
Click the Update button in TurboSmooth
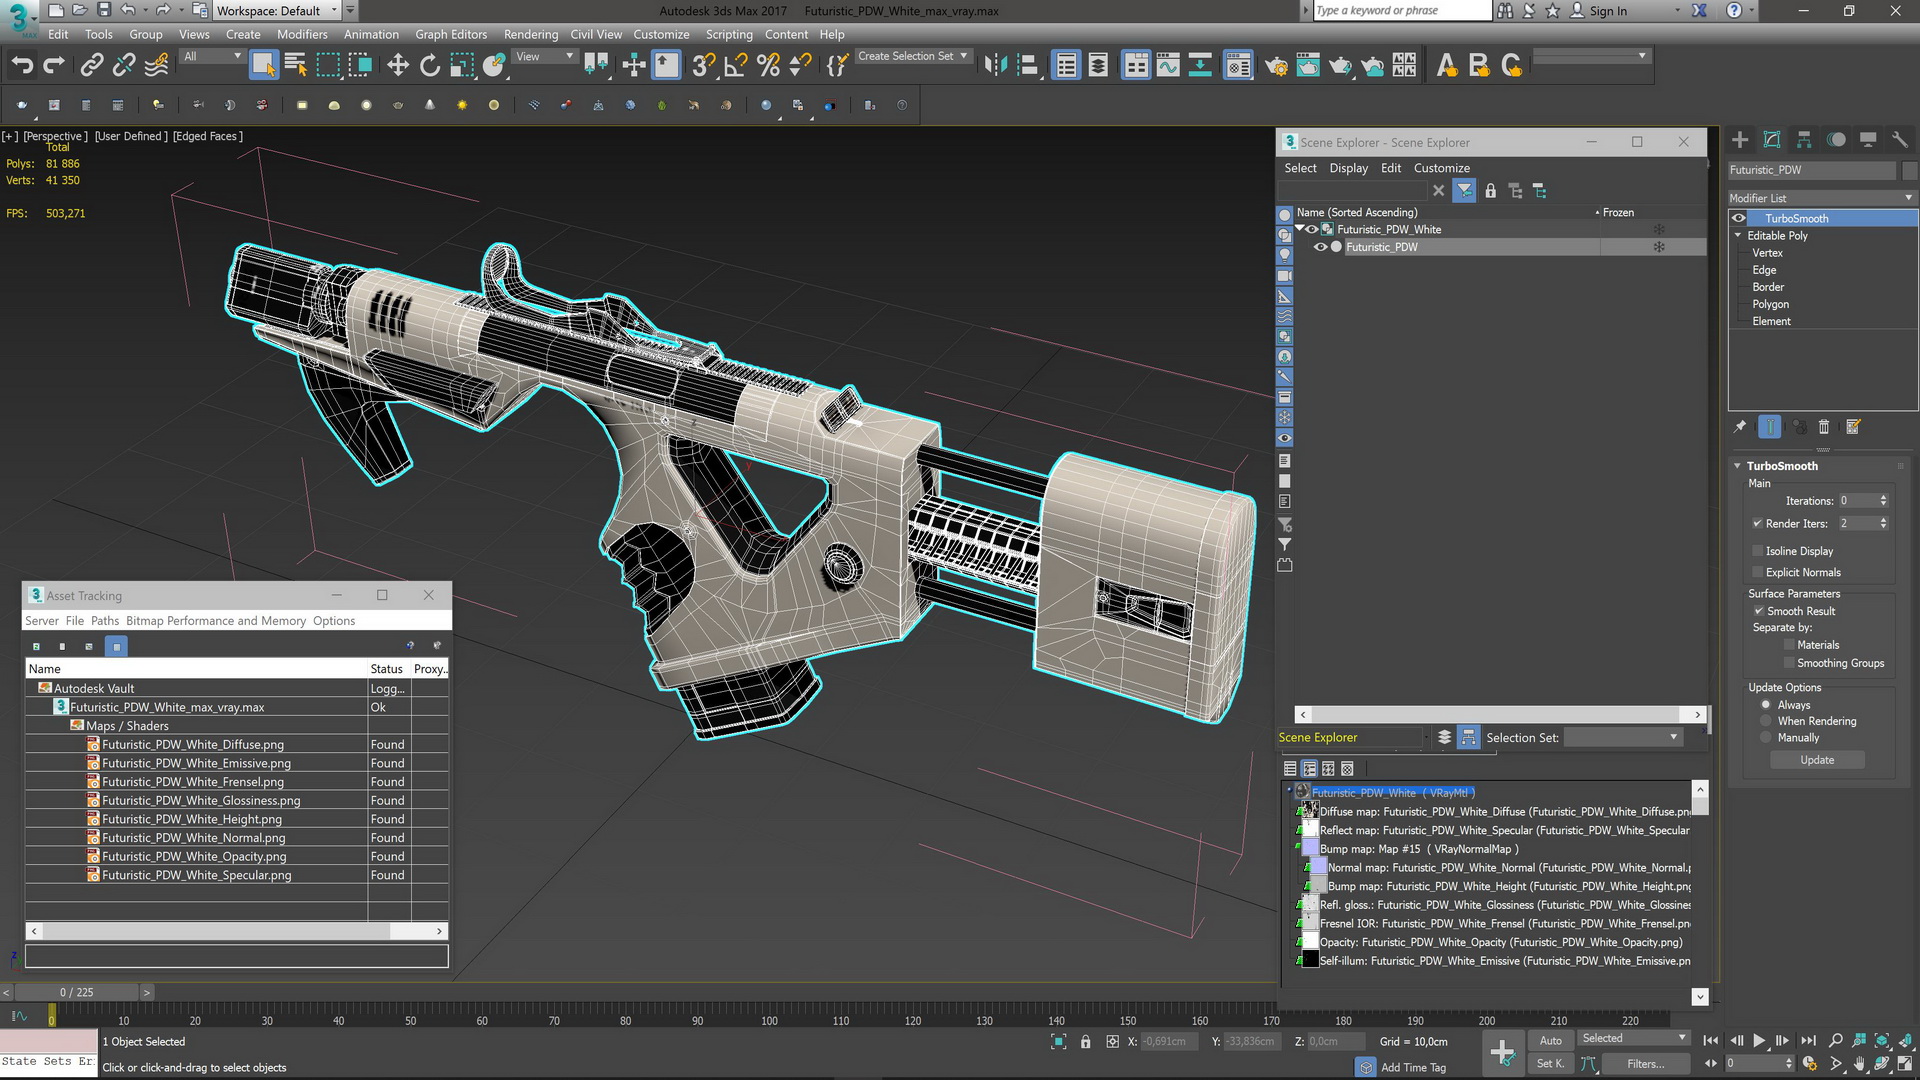coord(1817,760)
